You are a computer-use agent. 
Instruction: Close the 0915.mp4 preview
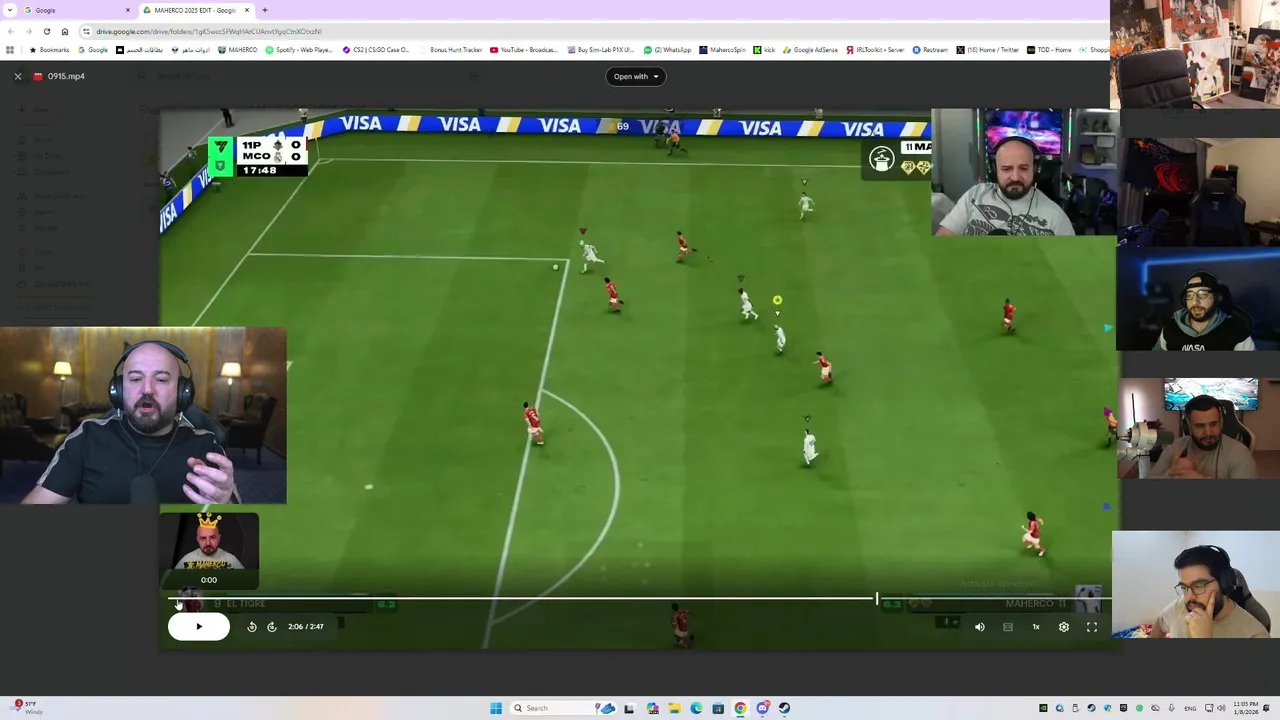point(17,76)
